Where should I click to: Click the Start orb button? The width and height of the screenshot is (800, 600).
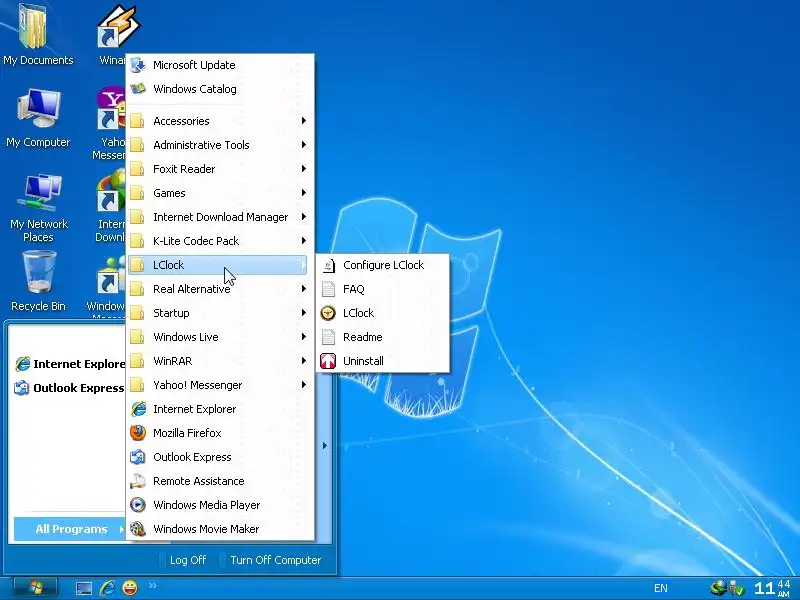pyautogui.click(x=36, y=588)
